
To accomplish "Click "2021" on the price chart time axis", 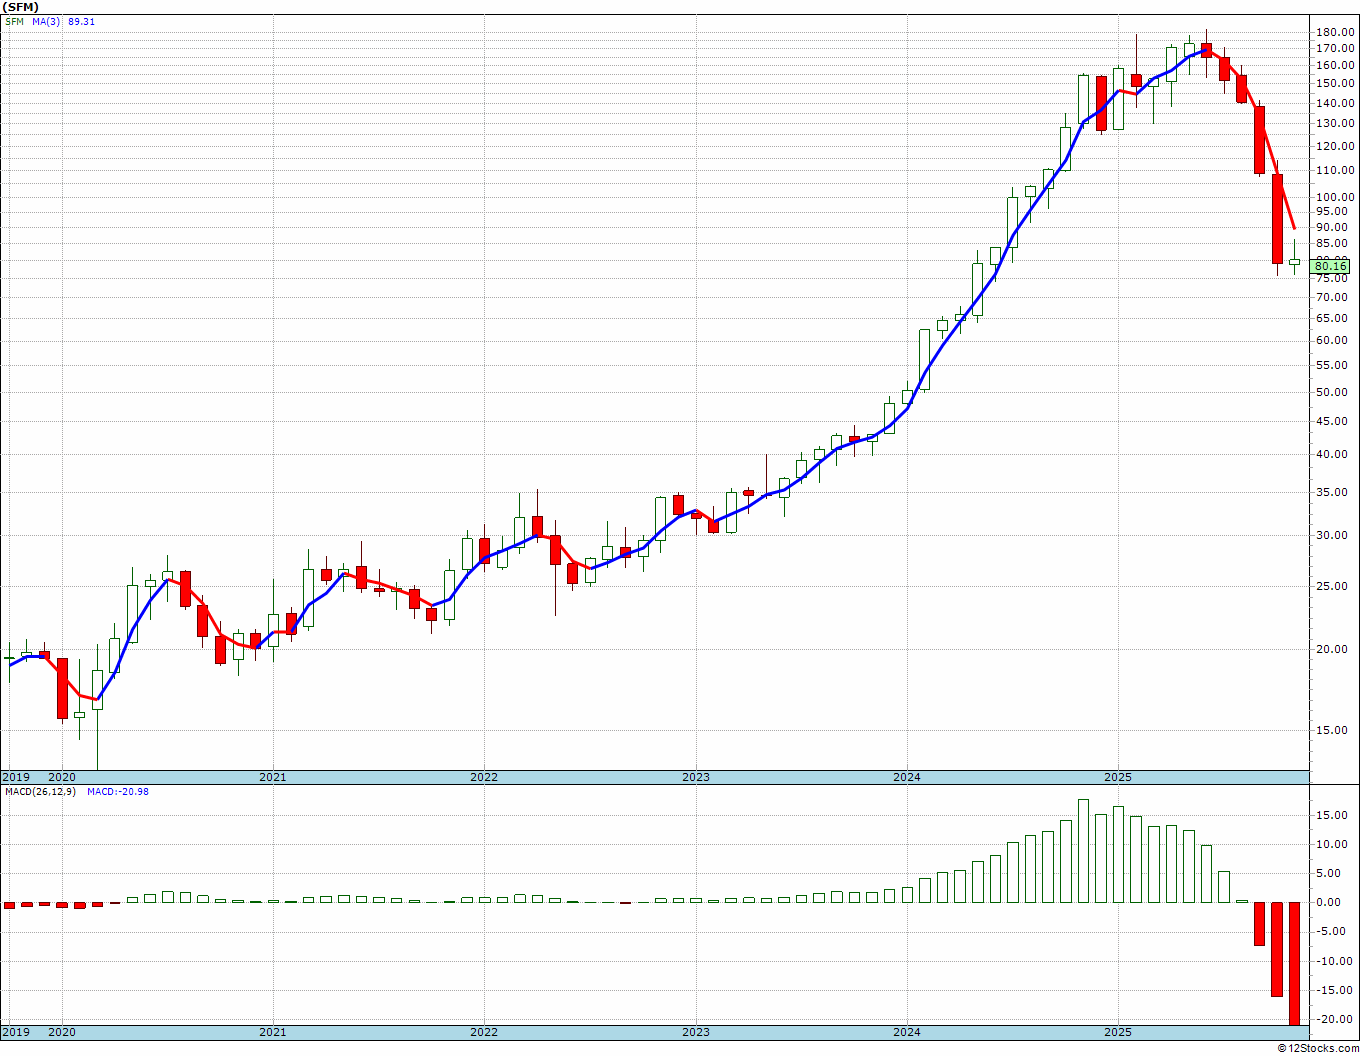I will (273, 777).
